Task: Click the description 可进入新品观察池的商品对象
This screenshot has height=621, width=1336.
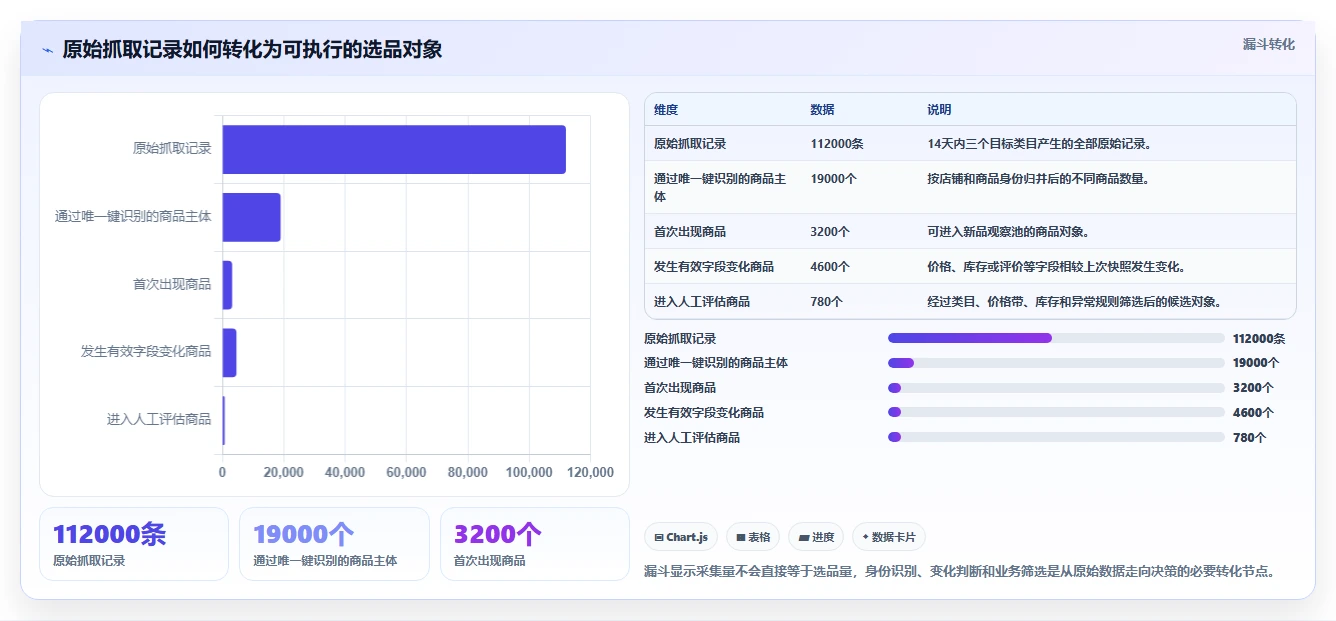Action: pyautogui.click(x=1008, y=232)
